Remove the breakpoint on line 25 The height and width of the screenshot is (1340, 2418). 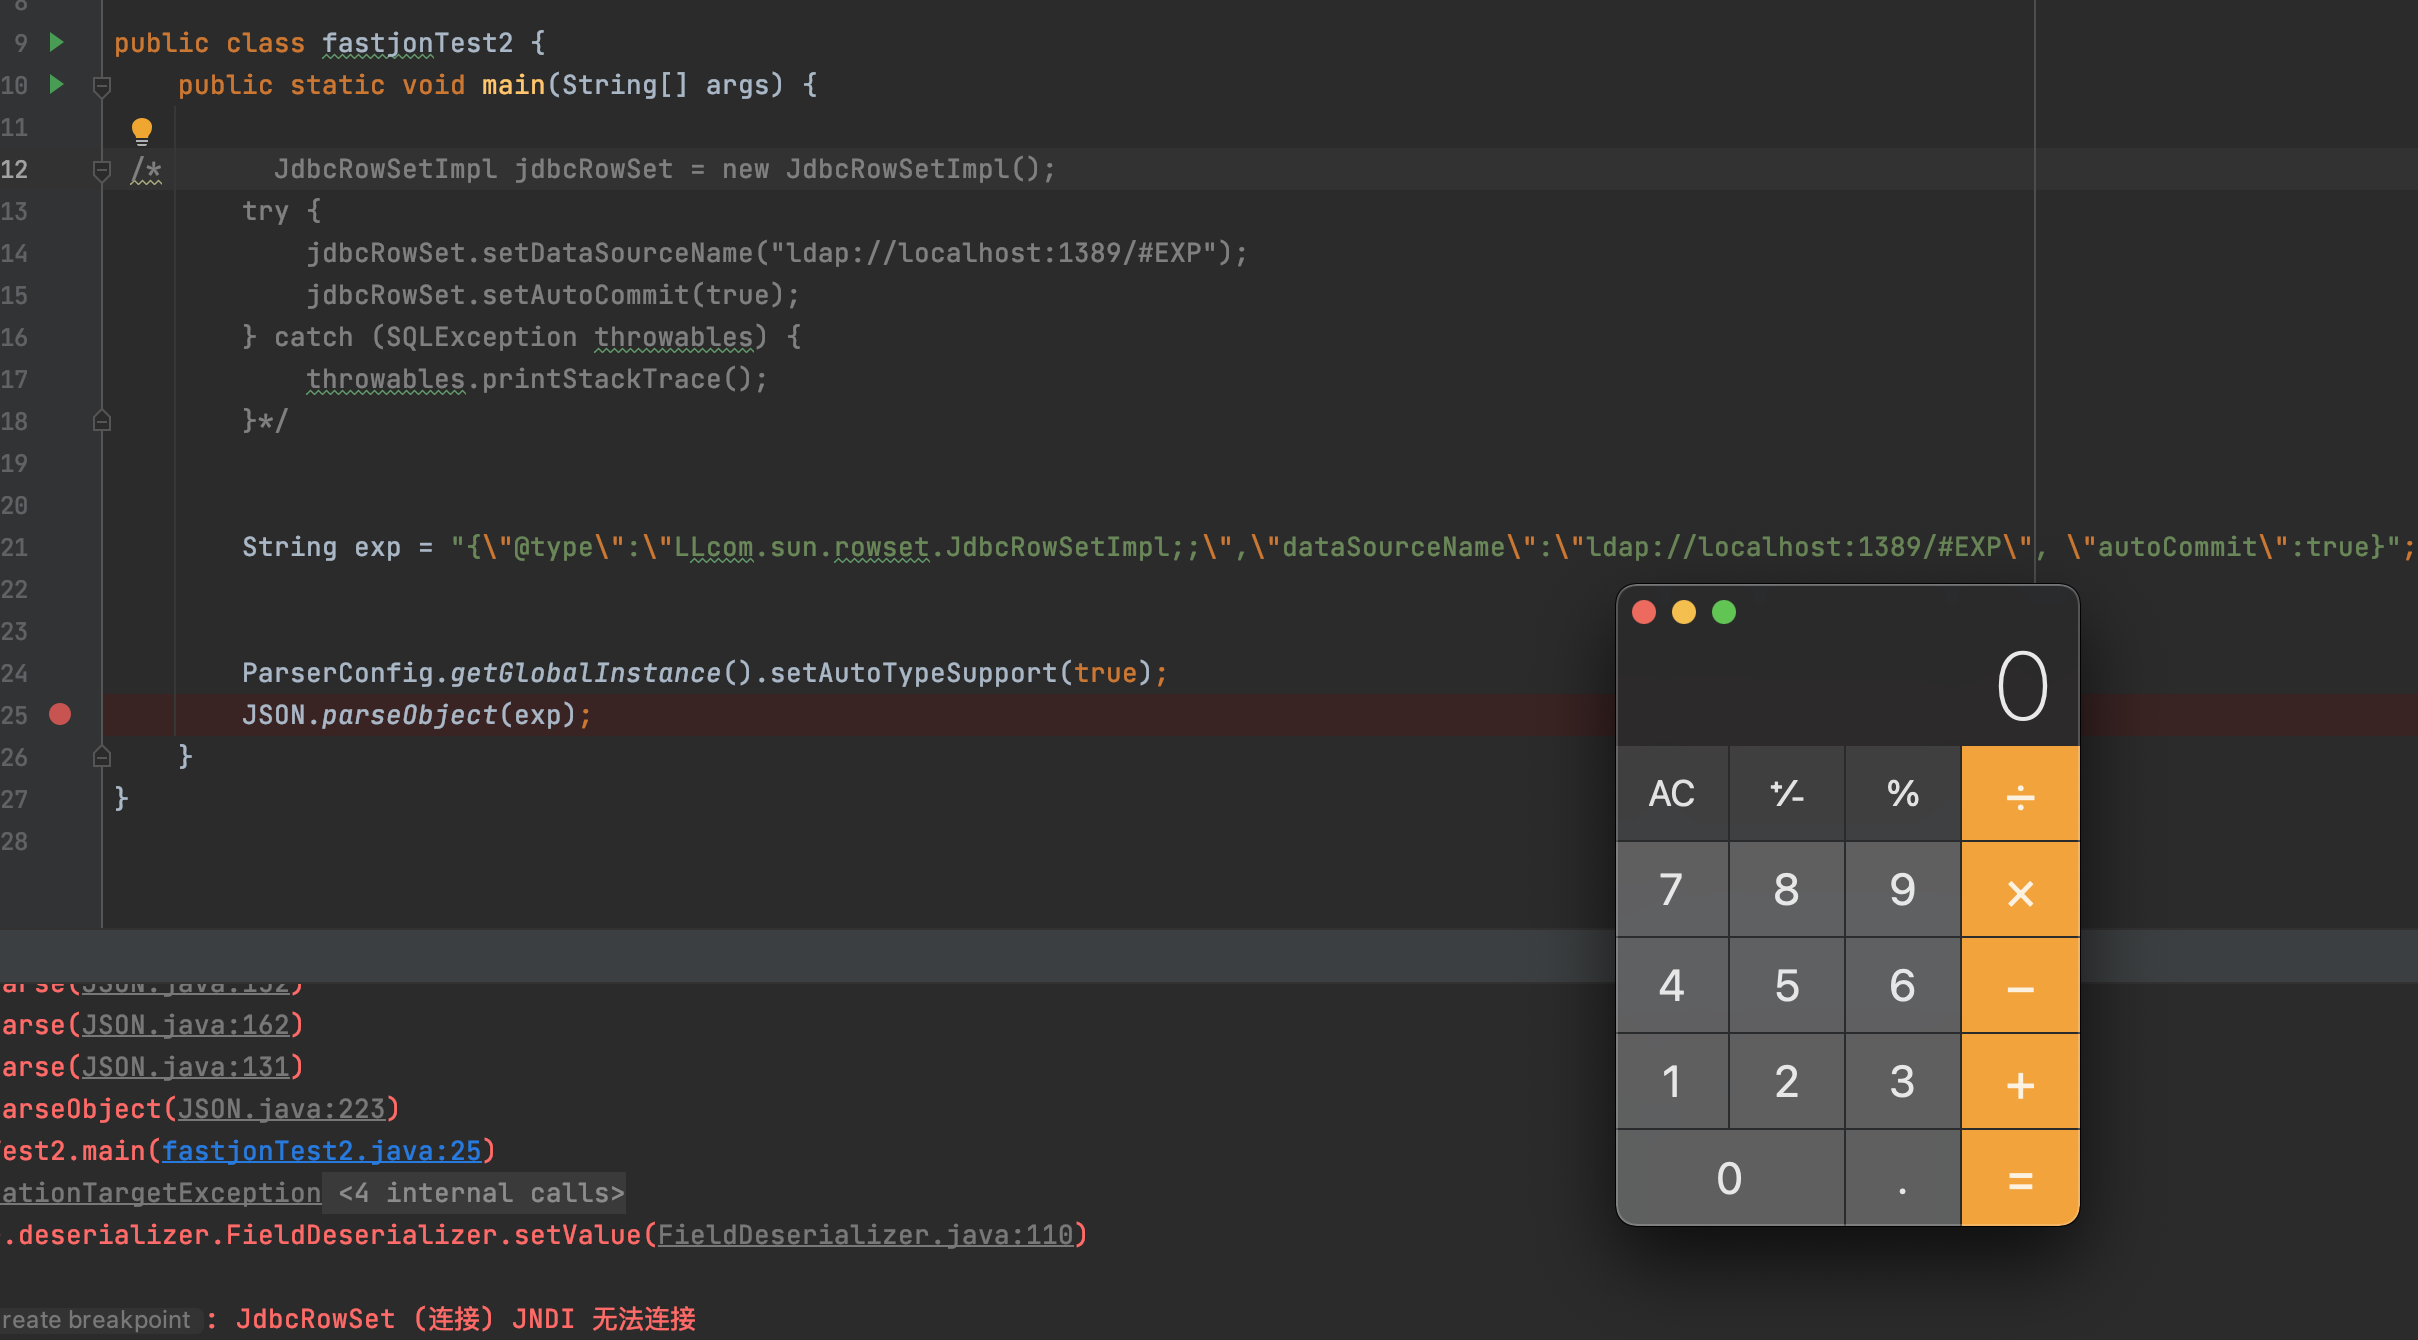click(60, 714)
